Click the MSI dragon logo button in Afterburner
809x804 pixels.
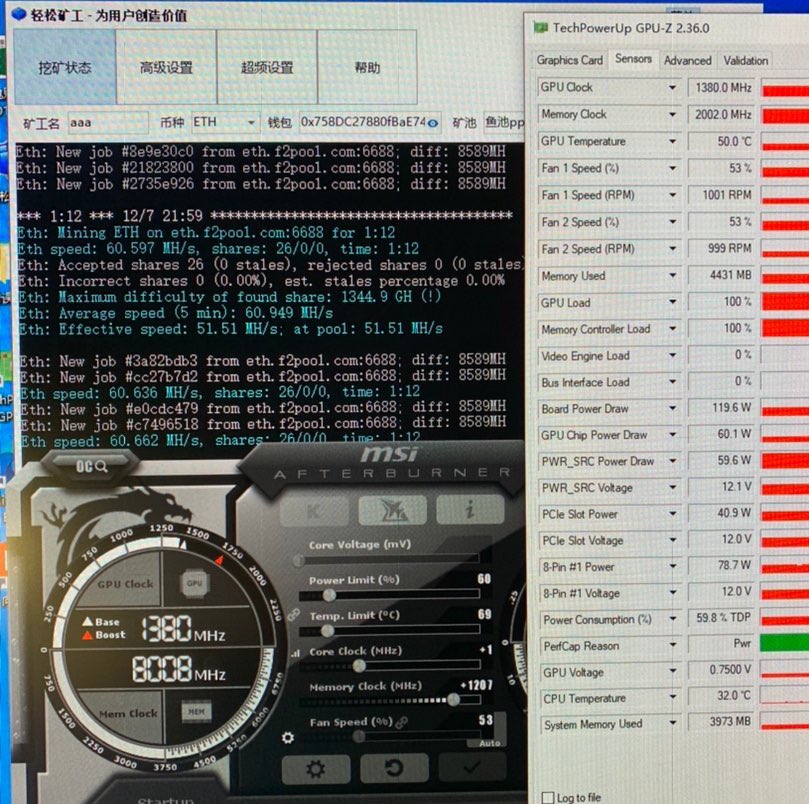[x=393, y=510]
